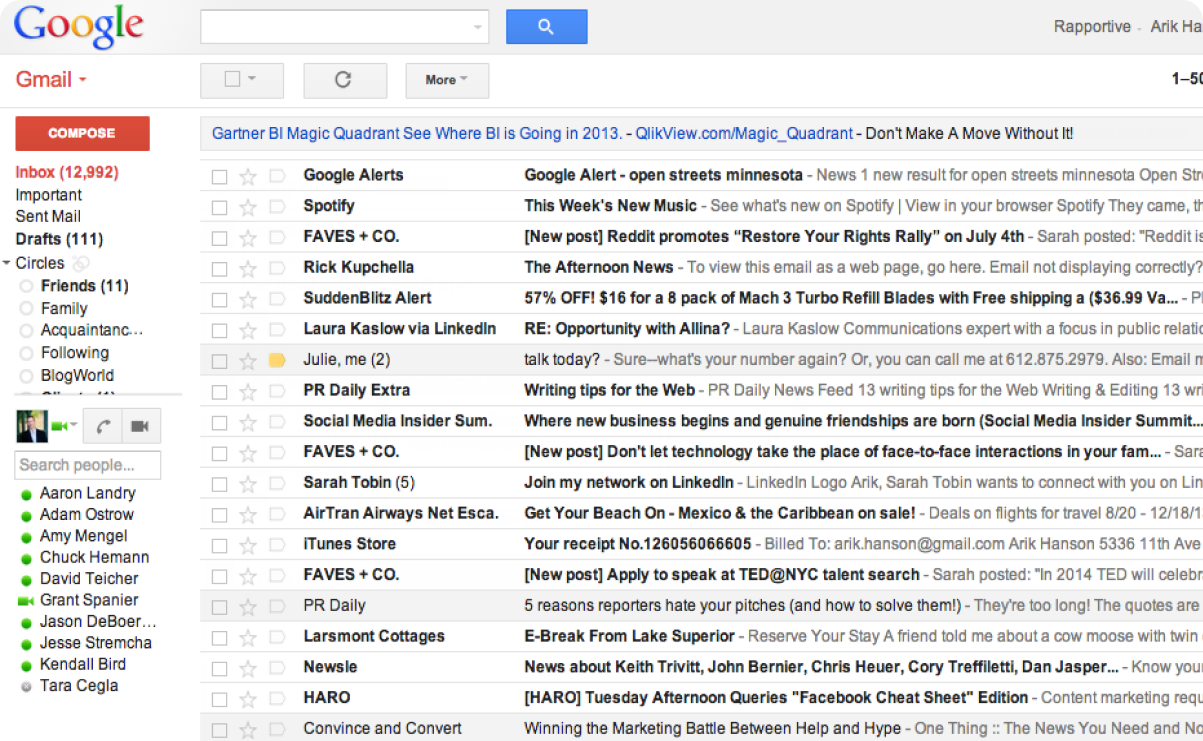Mark the HARO email as important

click(x=277, y=699)
